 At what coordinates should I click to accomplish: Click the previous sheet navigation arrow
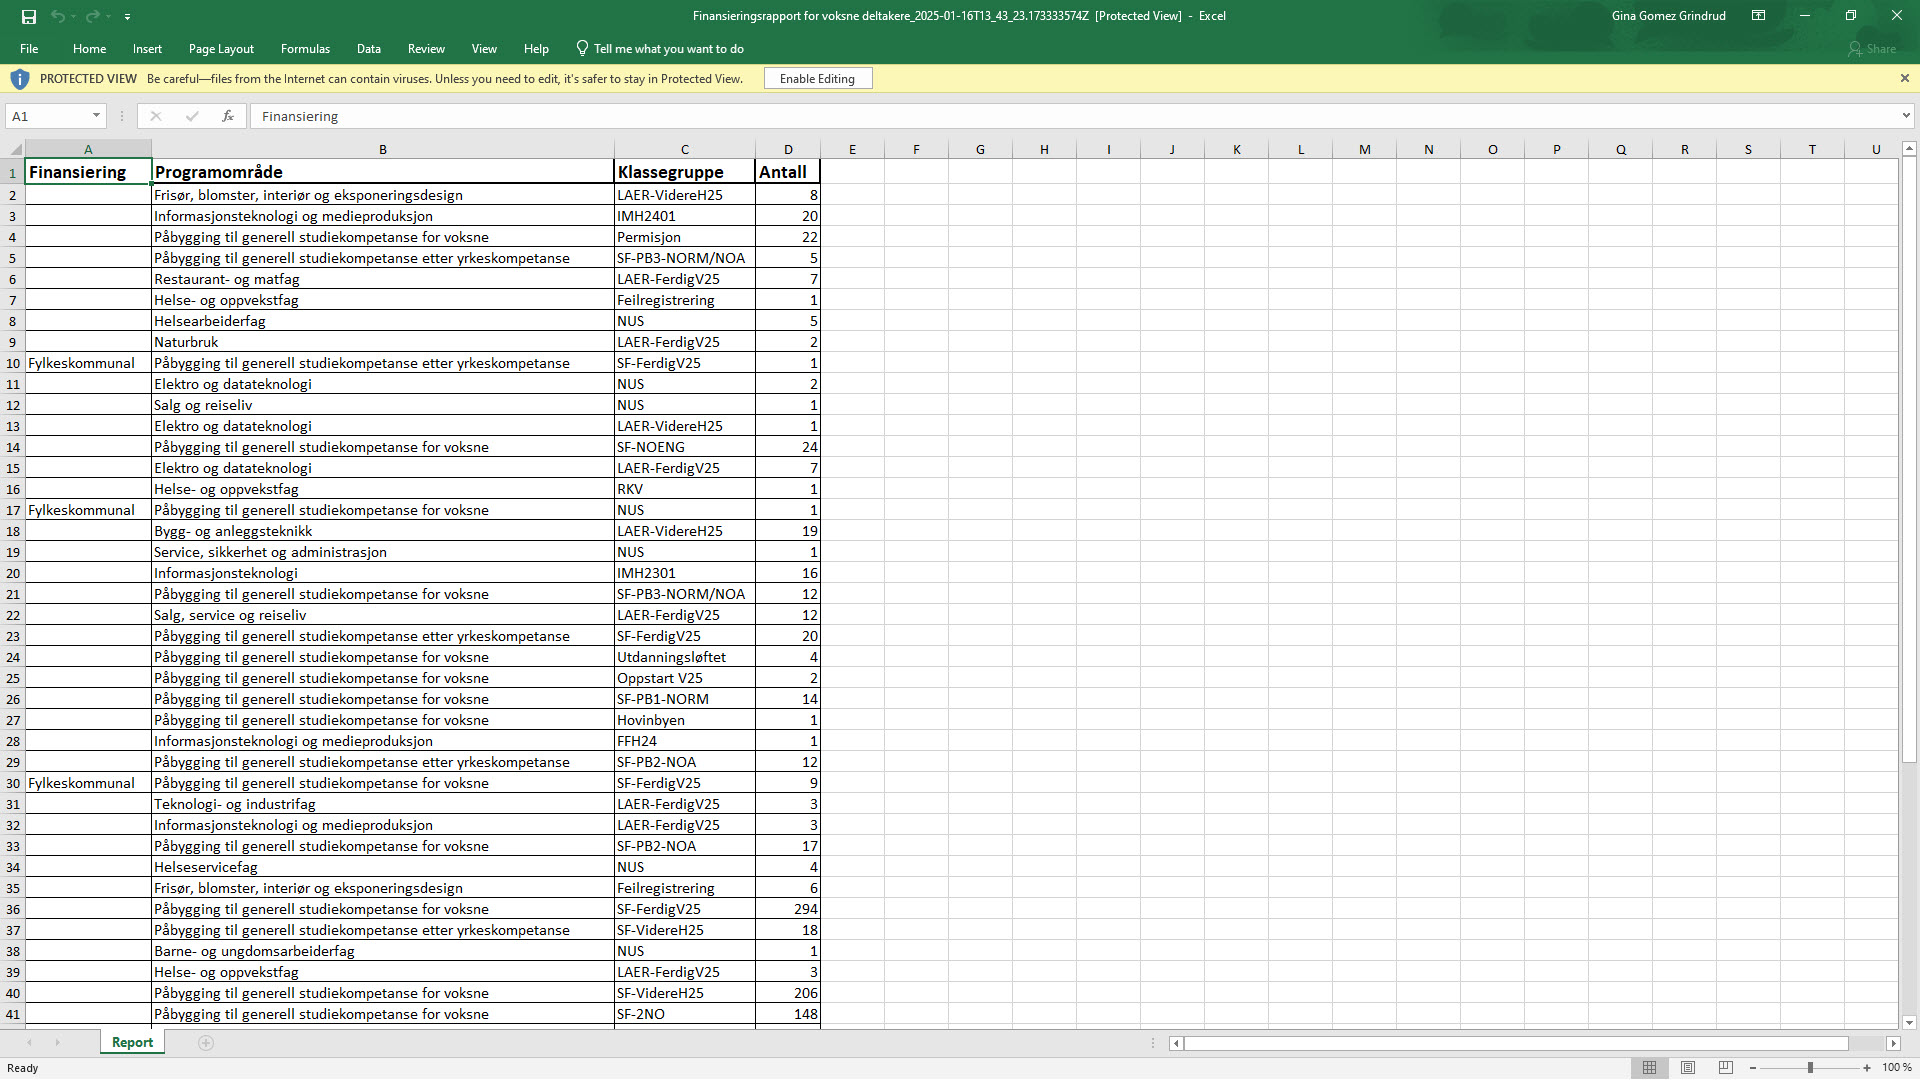tap(29, 1043)
